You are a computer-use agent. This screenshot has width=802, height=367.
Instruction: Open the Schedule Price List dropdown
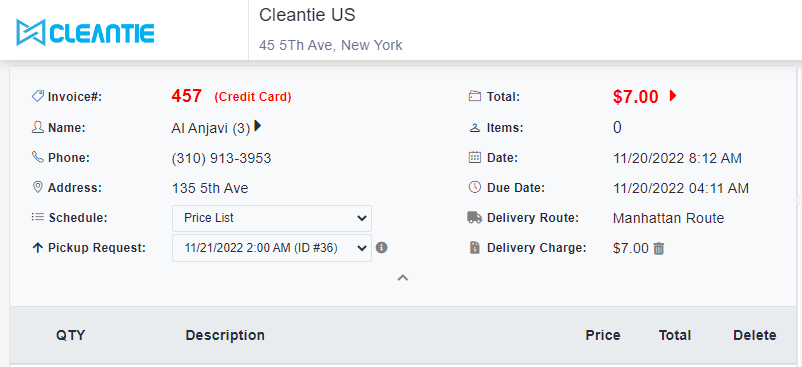coord(272,218)
